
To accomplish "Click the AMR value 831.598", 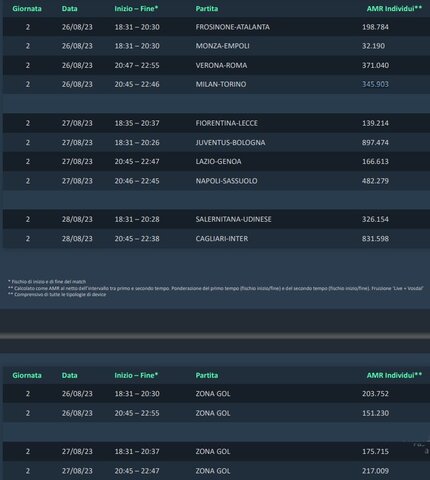I will 375,239.
